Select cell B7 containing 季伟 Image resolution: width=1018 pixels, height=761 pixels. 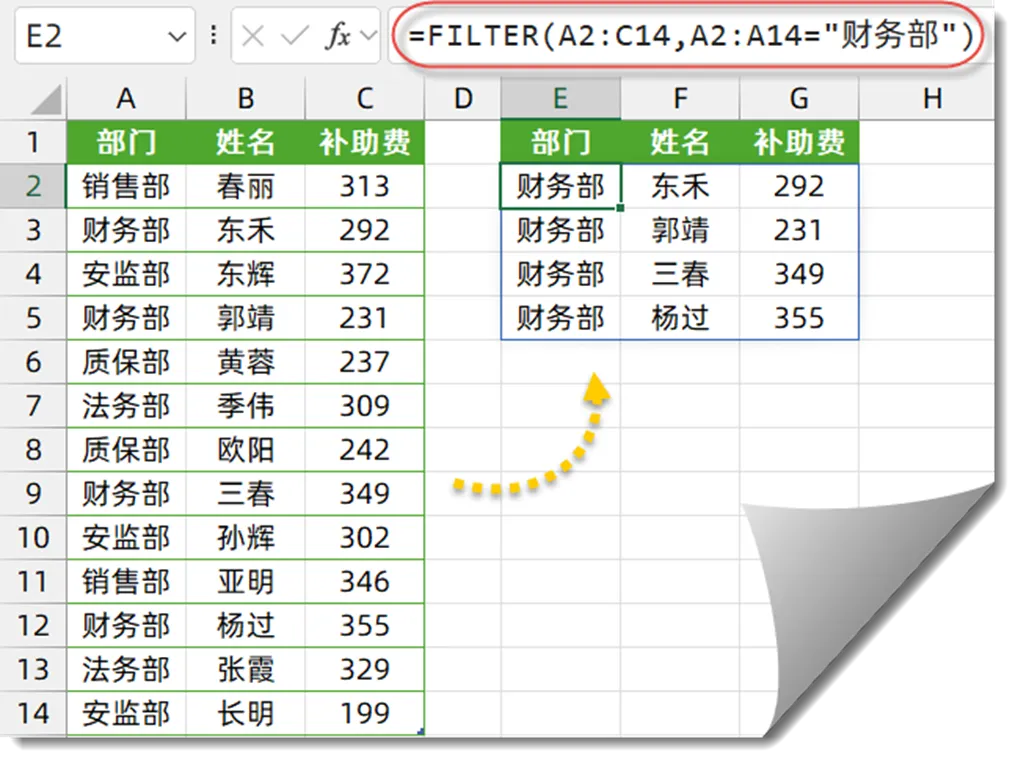coord(245,406)
